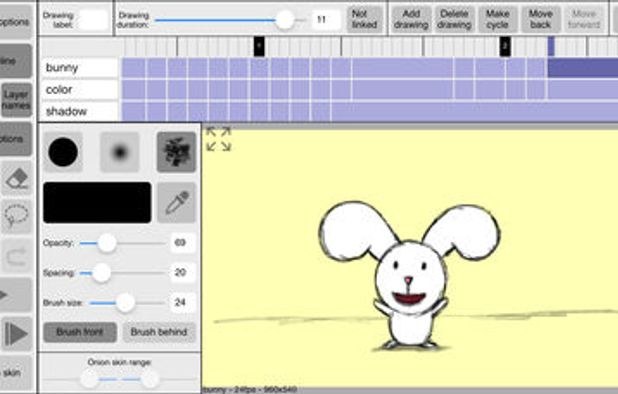This screenshot has width=618, height=394.
Task: Click the Drawing duration value 11
Action: tap(326, 19)
